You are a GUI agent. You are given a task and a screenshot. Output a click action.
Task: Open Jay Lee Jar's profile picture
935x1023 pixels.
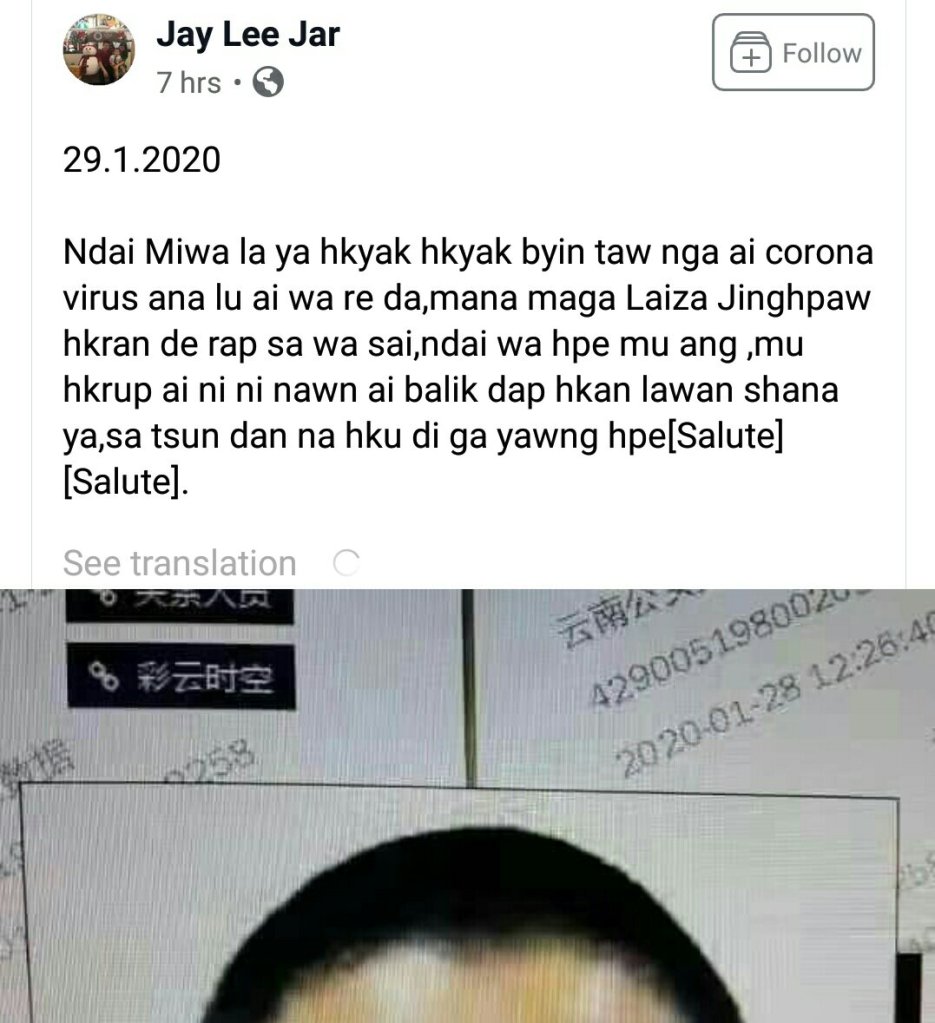point(99,50)
